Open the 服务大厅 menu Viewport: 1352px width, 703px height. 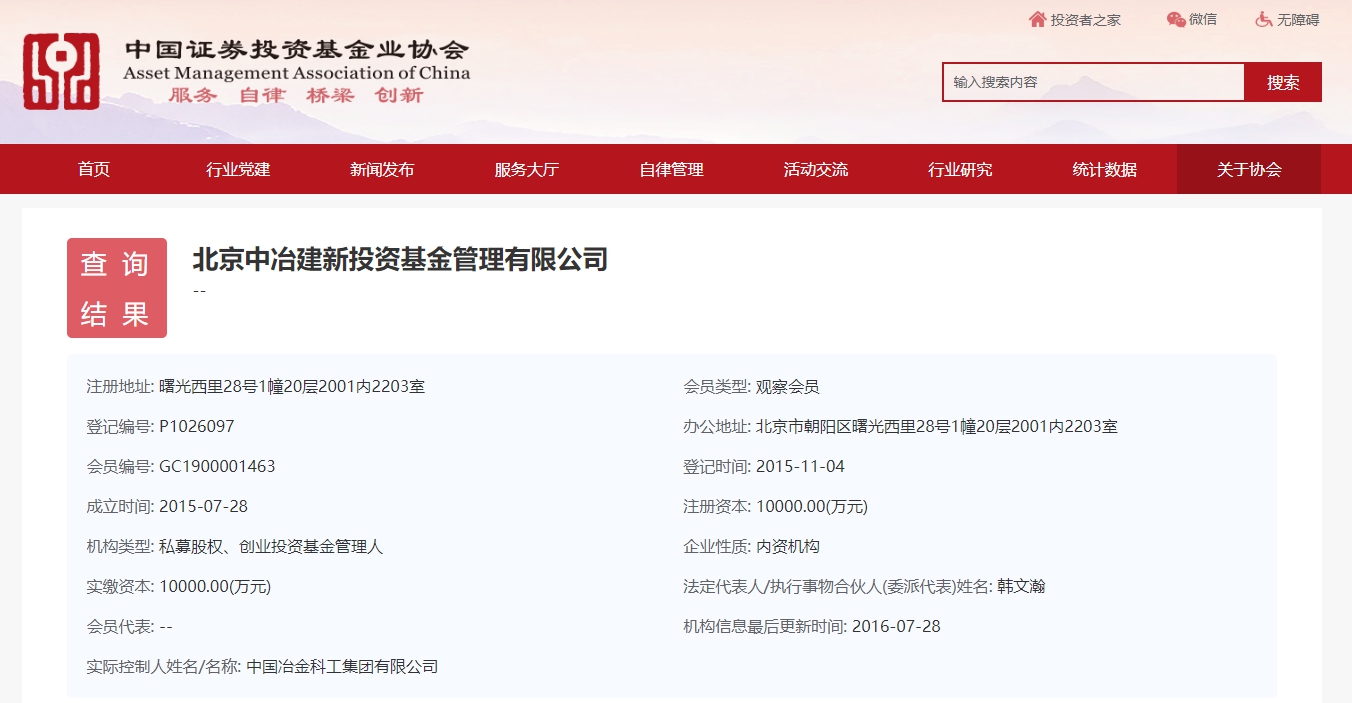[526, 169]
